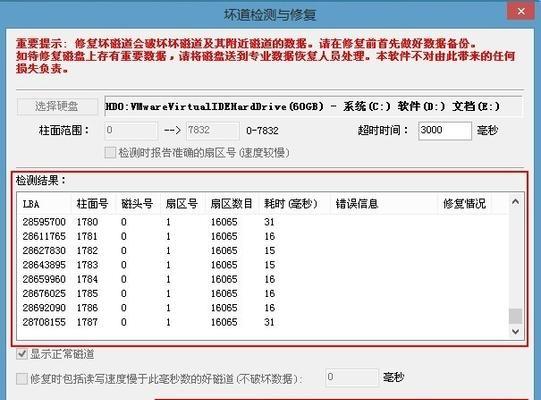Click the start cylinder field showing 0
541x400 pixels.
pyautogui.click(x=131, y=130)
